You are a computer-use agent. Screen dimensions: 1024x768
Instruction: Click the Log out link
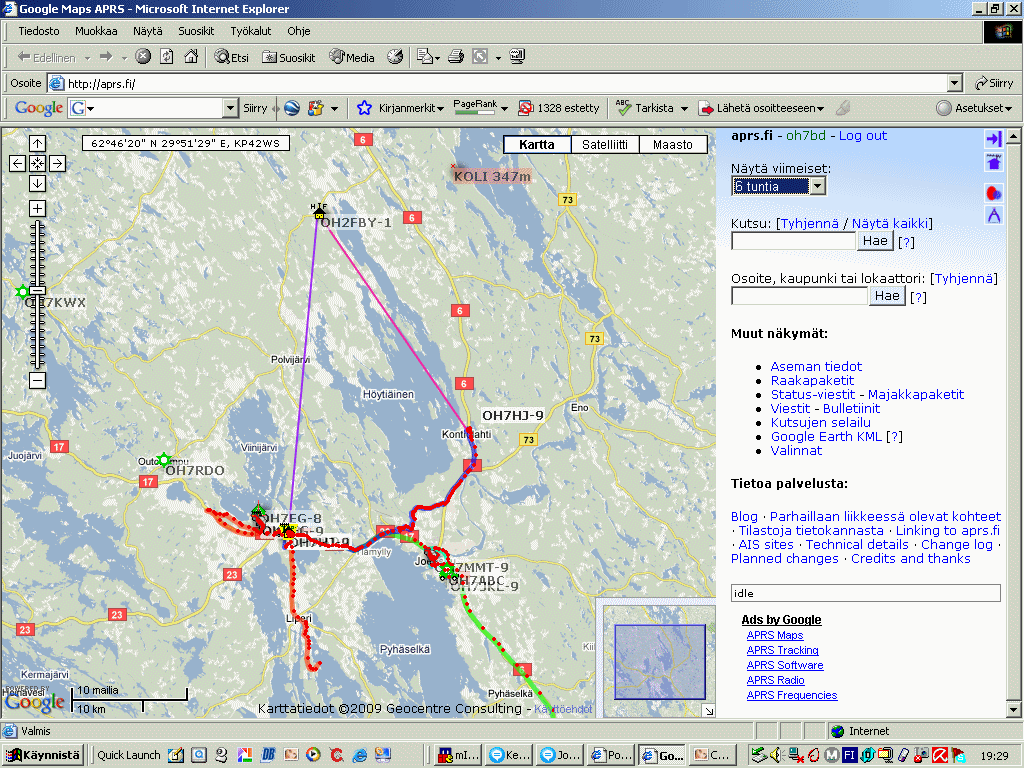(x=862, y=136)
